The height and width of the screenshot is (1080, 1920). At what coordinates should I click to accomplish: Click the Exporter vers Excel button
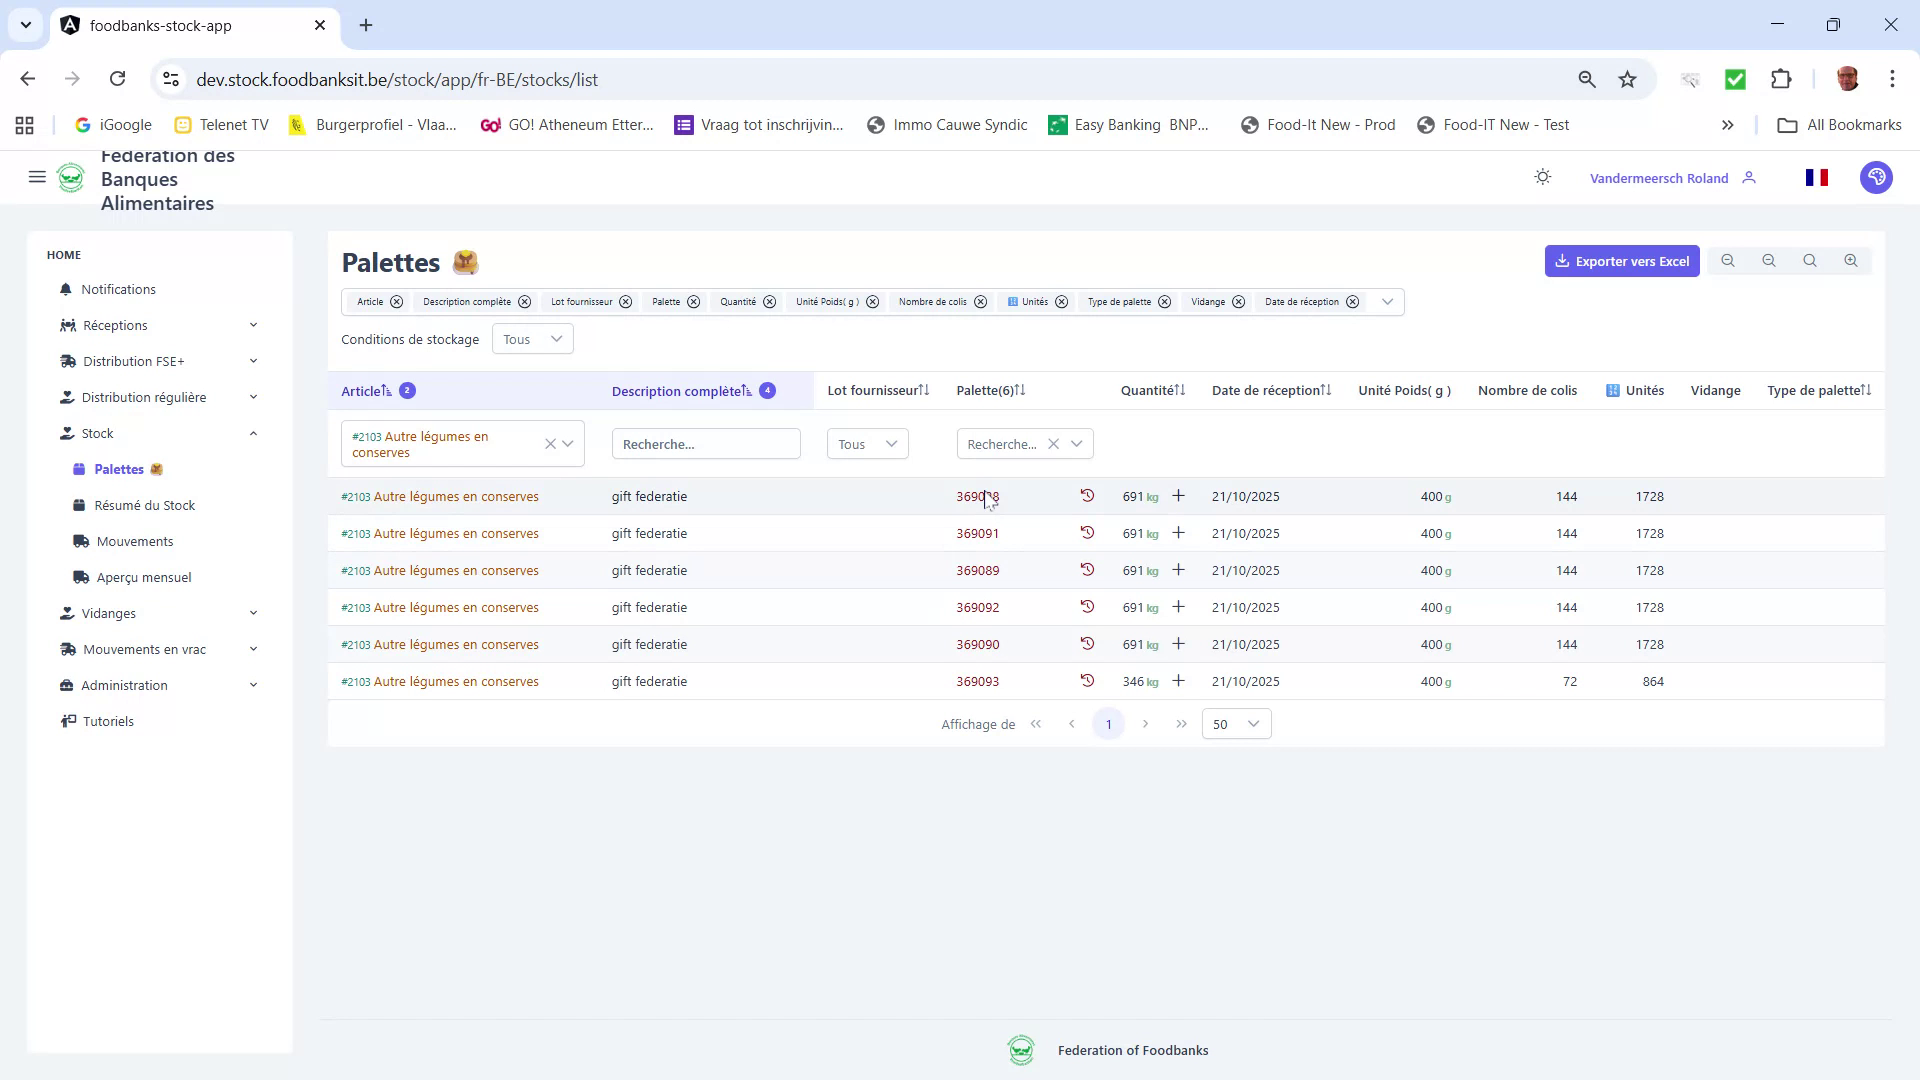pyautogui.click(x=1622, y=260)
